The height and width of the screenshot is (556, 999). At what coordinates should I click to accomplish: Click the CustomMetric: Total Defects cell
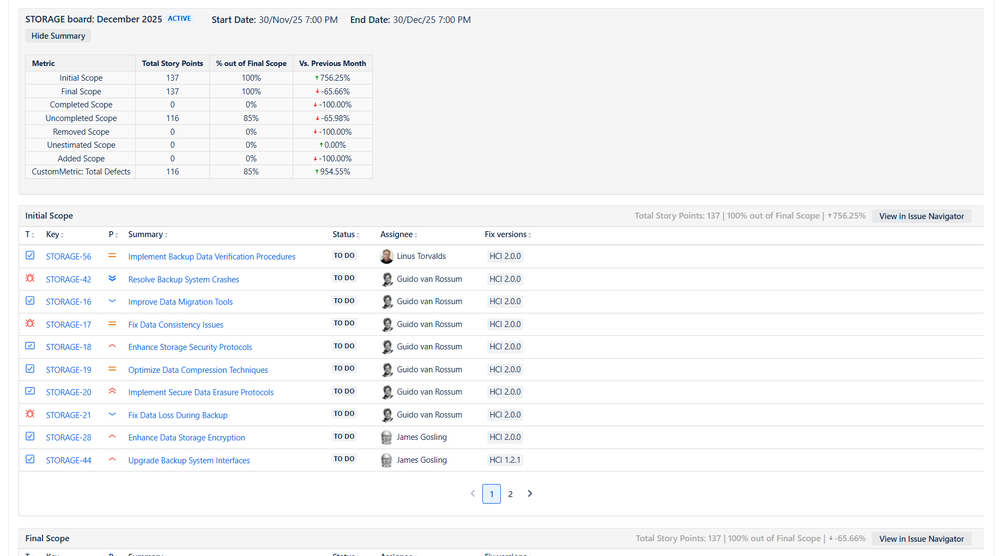click(x=81, y=172)
